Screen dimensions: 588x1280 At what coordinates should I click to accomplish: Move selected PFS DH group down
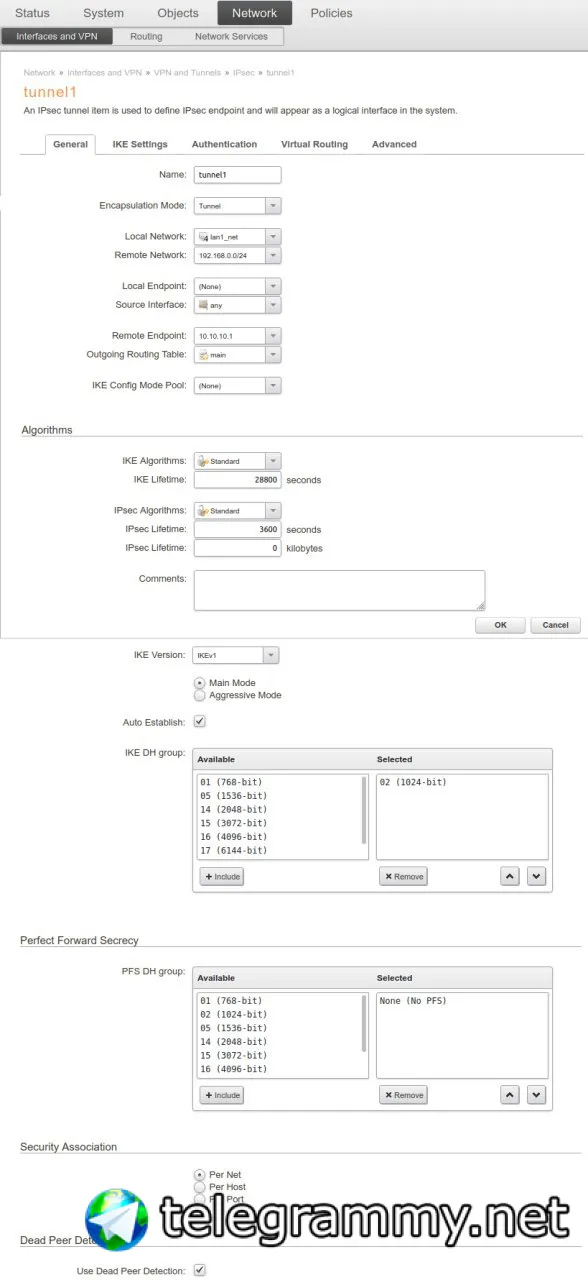click(x=536, y=1095)
